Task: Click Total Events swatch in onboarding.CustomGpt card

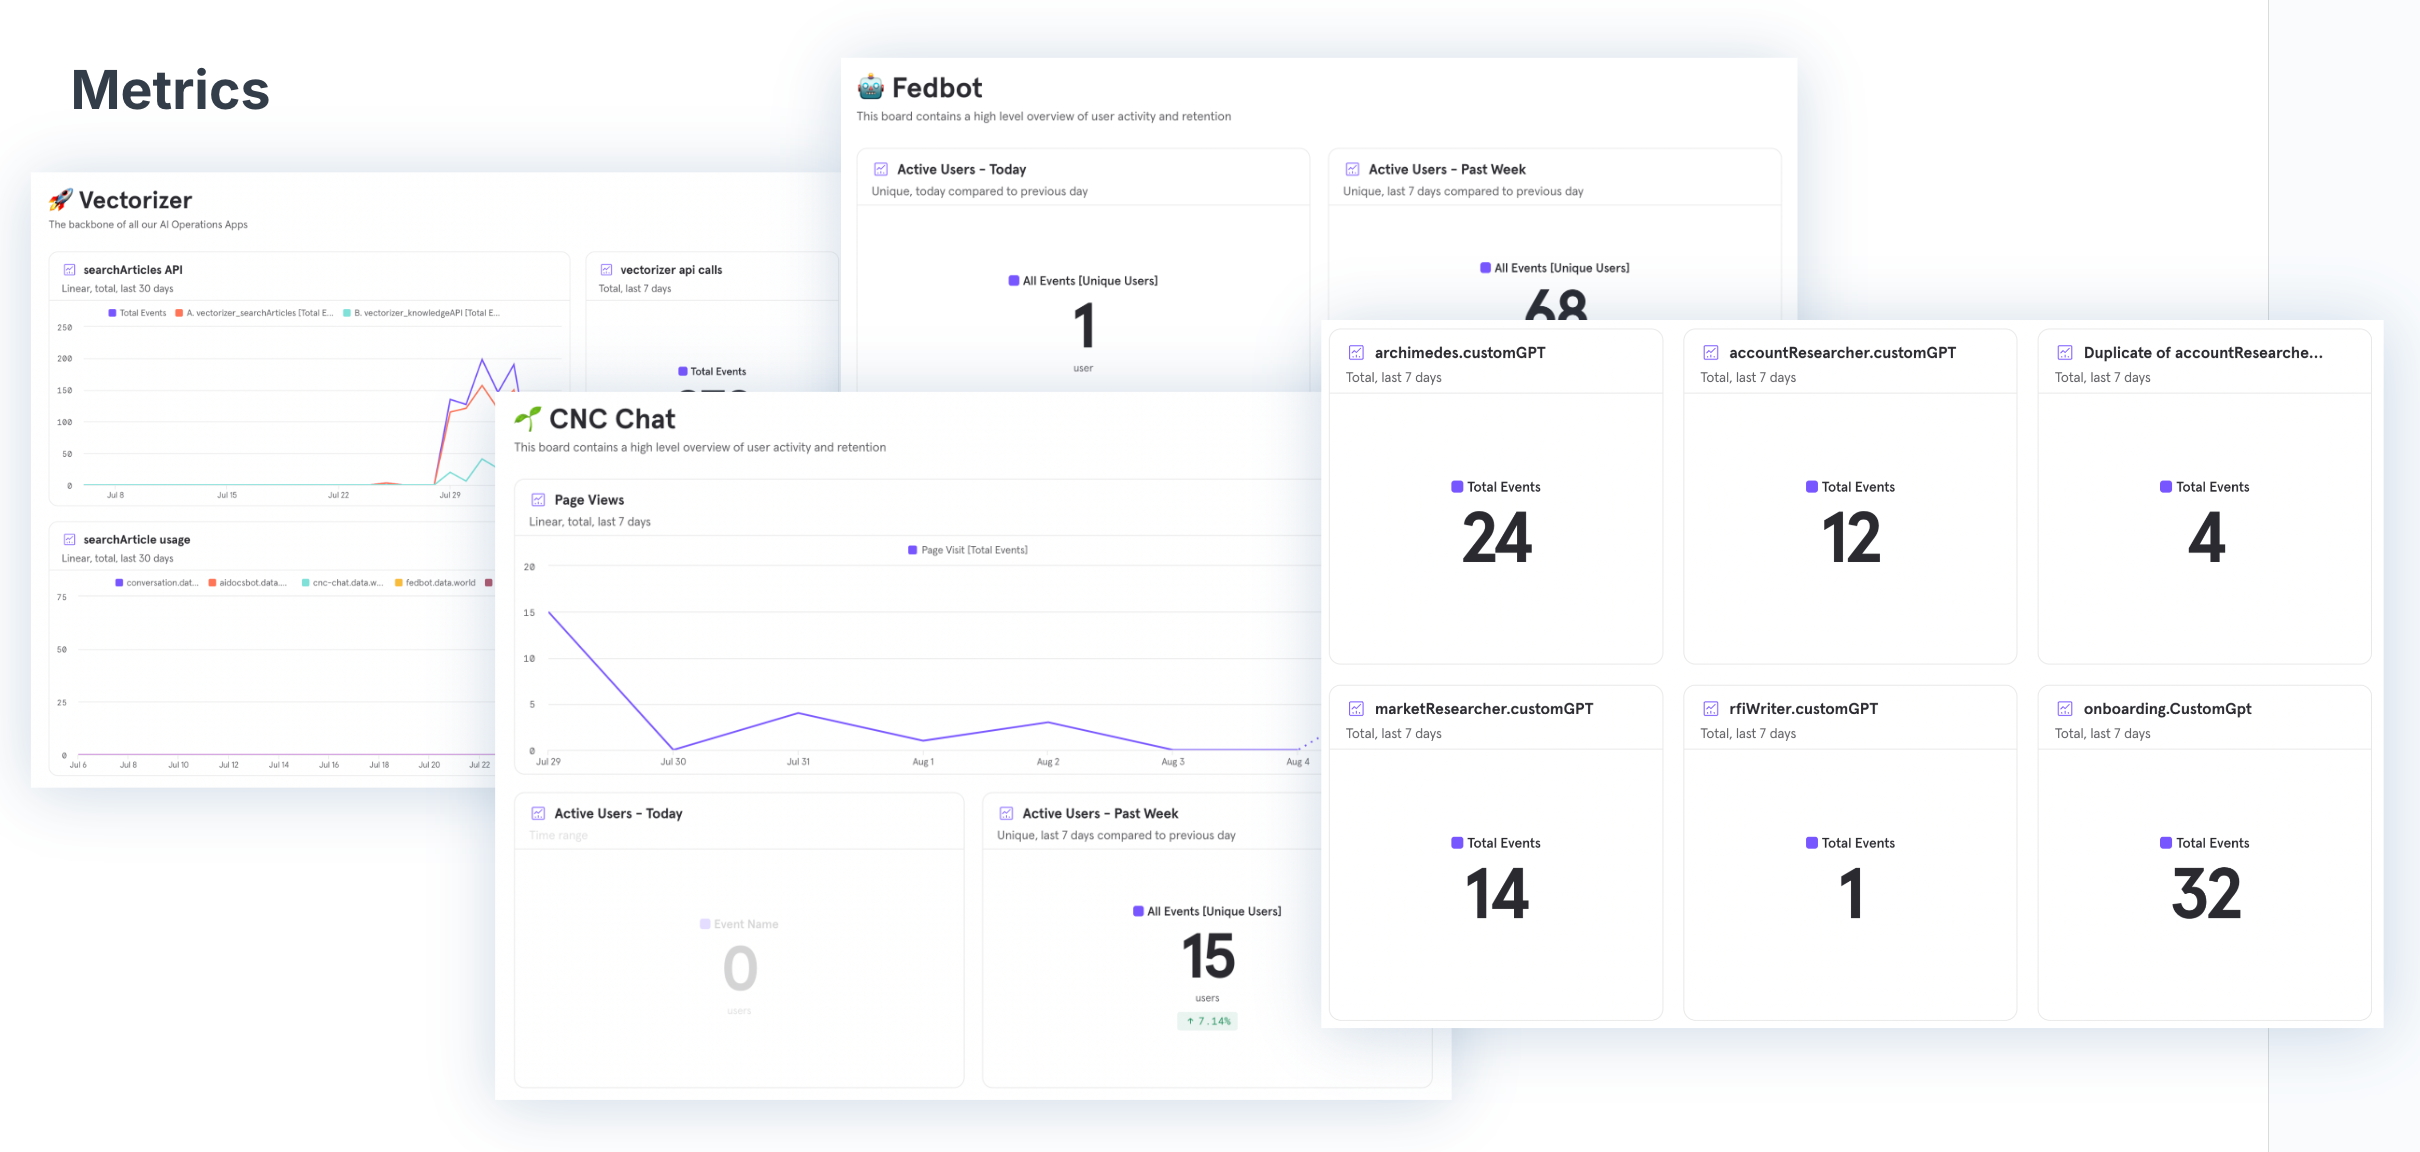Action: (x=2166, y=843)
